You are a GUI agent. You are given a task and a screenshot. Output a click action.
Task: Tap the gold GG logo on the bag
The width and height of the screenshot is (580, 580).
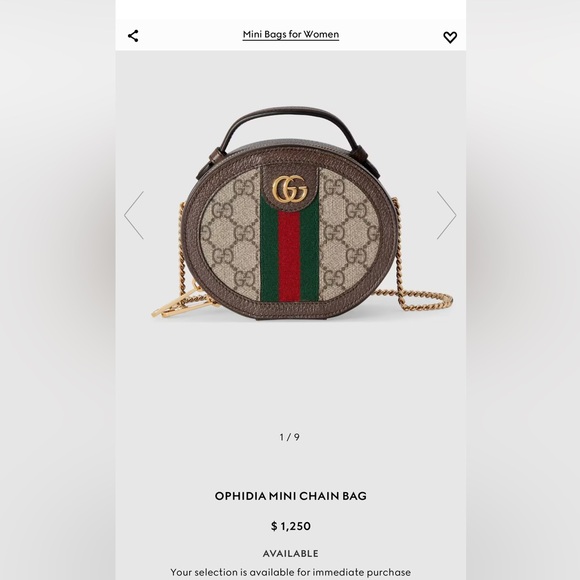(290, 189)
